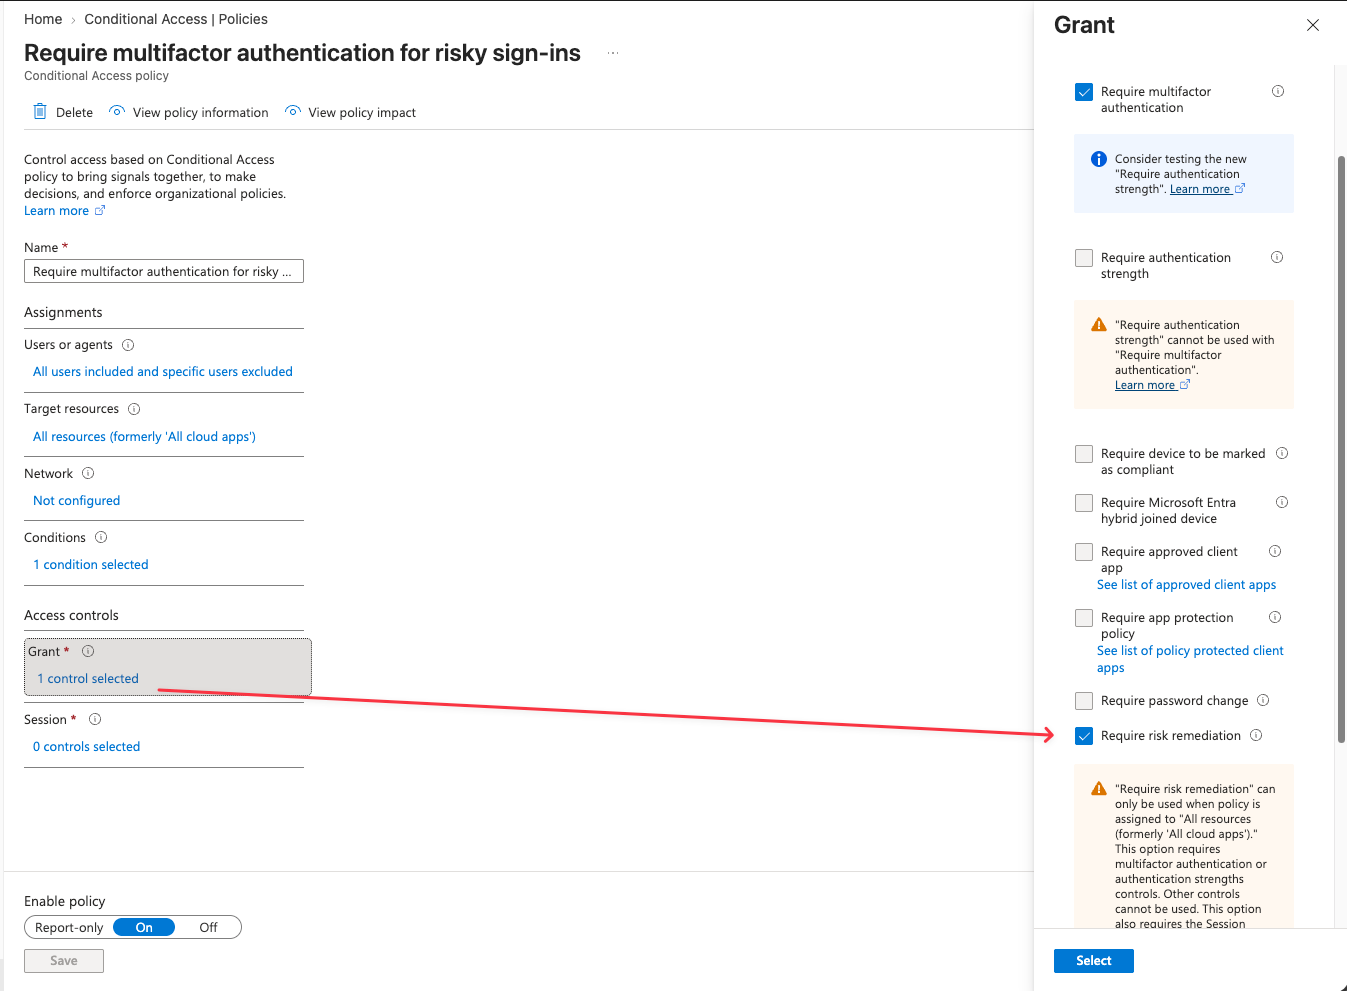Check Require Microsoft Entra hybrid joined device
Screen dimensions: 1347x991
[1084, 503]
